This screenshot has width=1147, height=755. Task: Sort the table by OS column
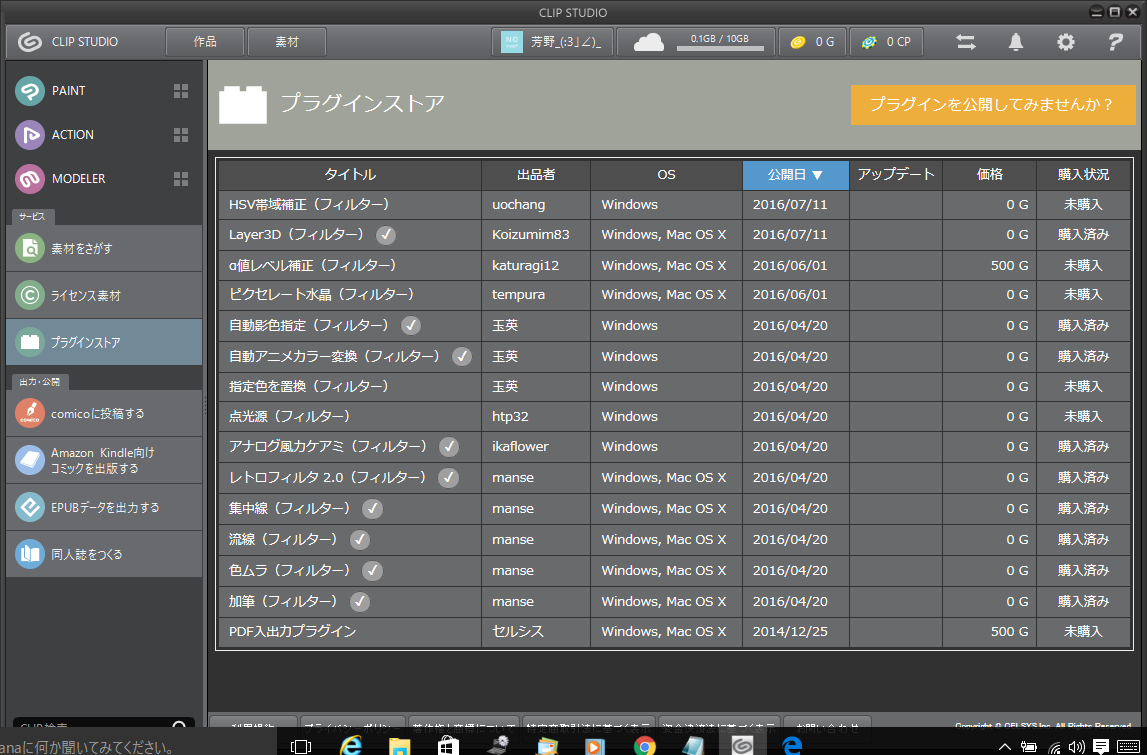pyautogui.click(x=666, y=175)
